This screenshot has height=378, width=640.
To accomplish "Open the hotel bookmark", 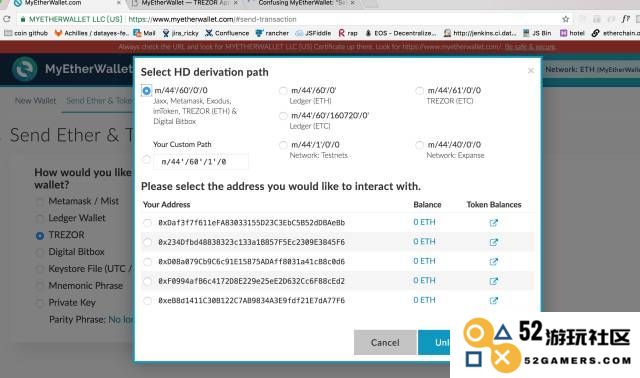I will click(572, 33).
